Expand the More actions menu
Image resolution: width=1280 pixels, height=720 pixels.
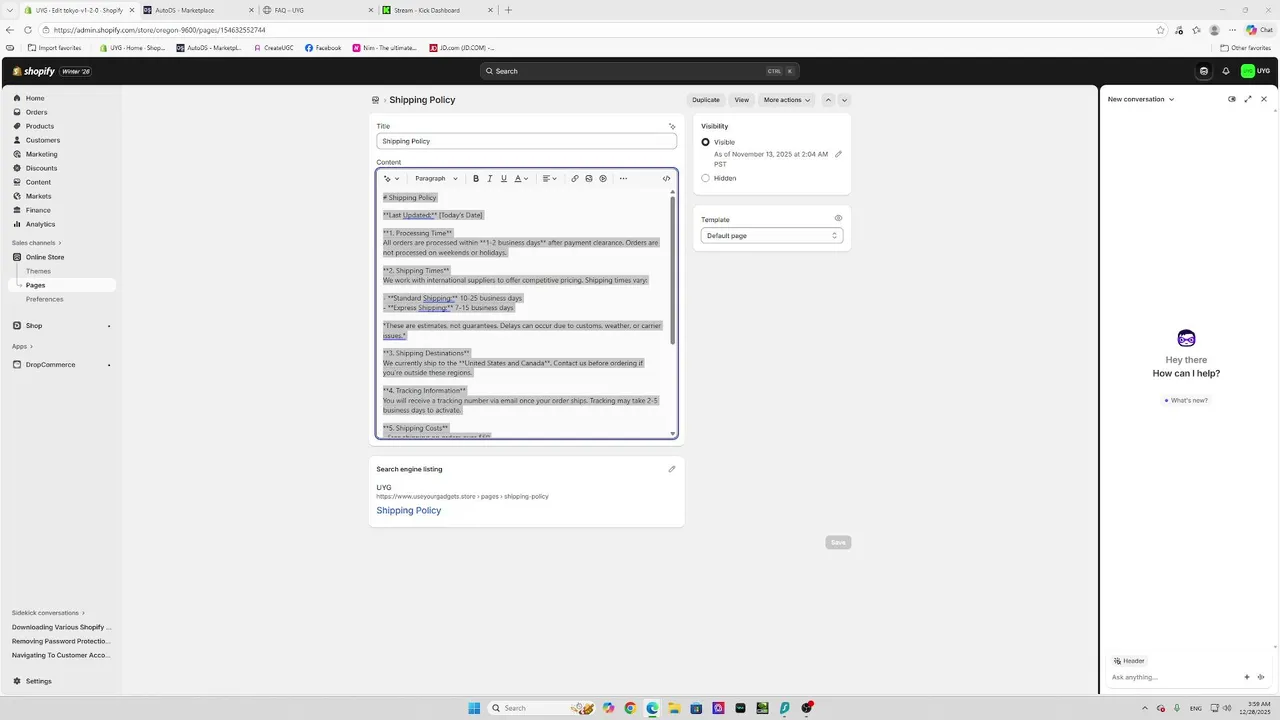787,100
